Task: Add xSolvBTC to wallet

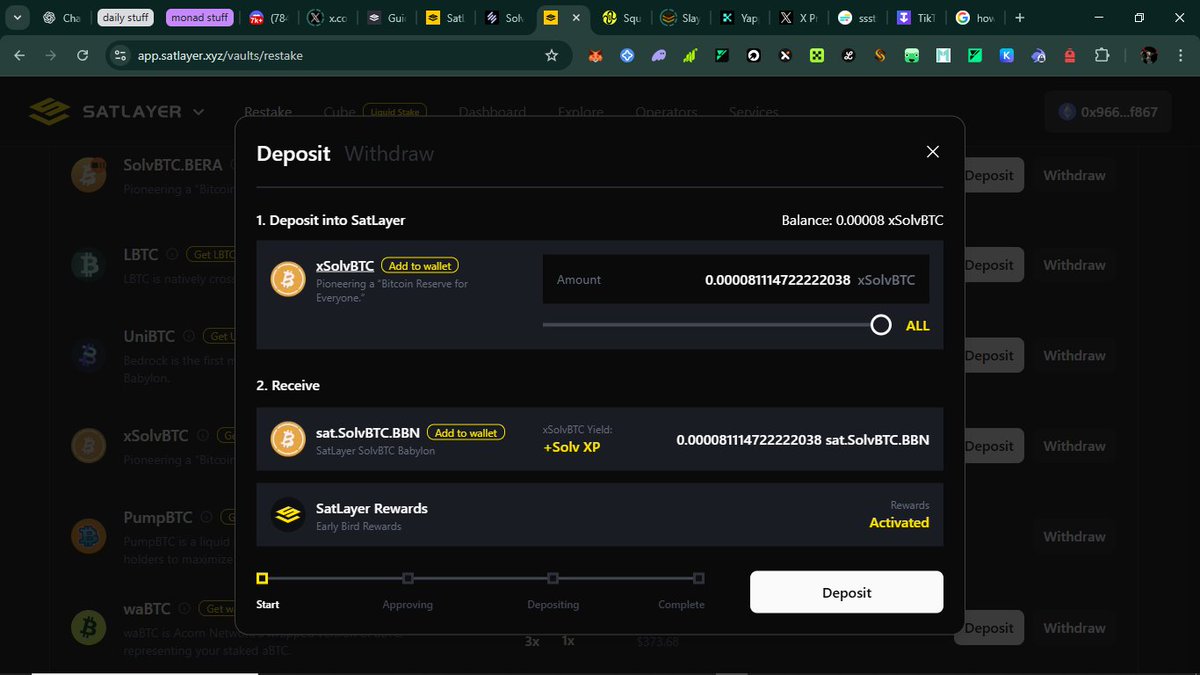Action: tap(420, 266)
